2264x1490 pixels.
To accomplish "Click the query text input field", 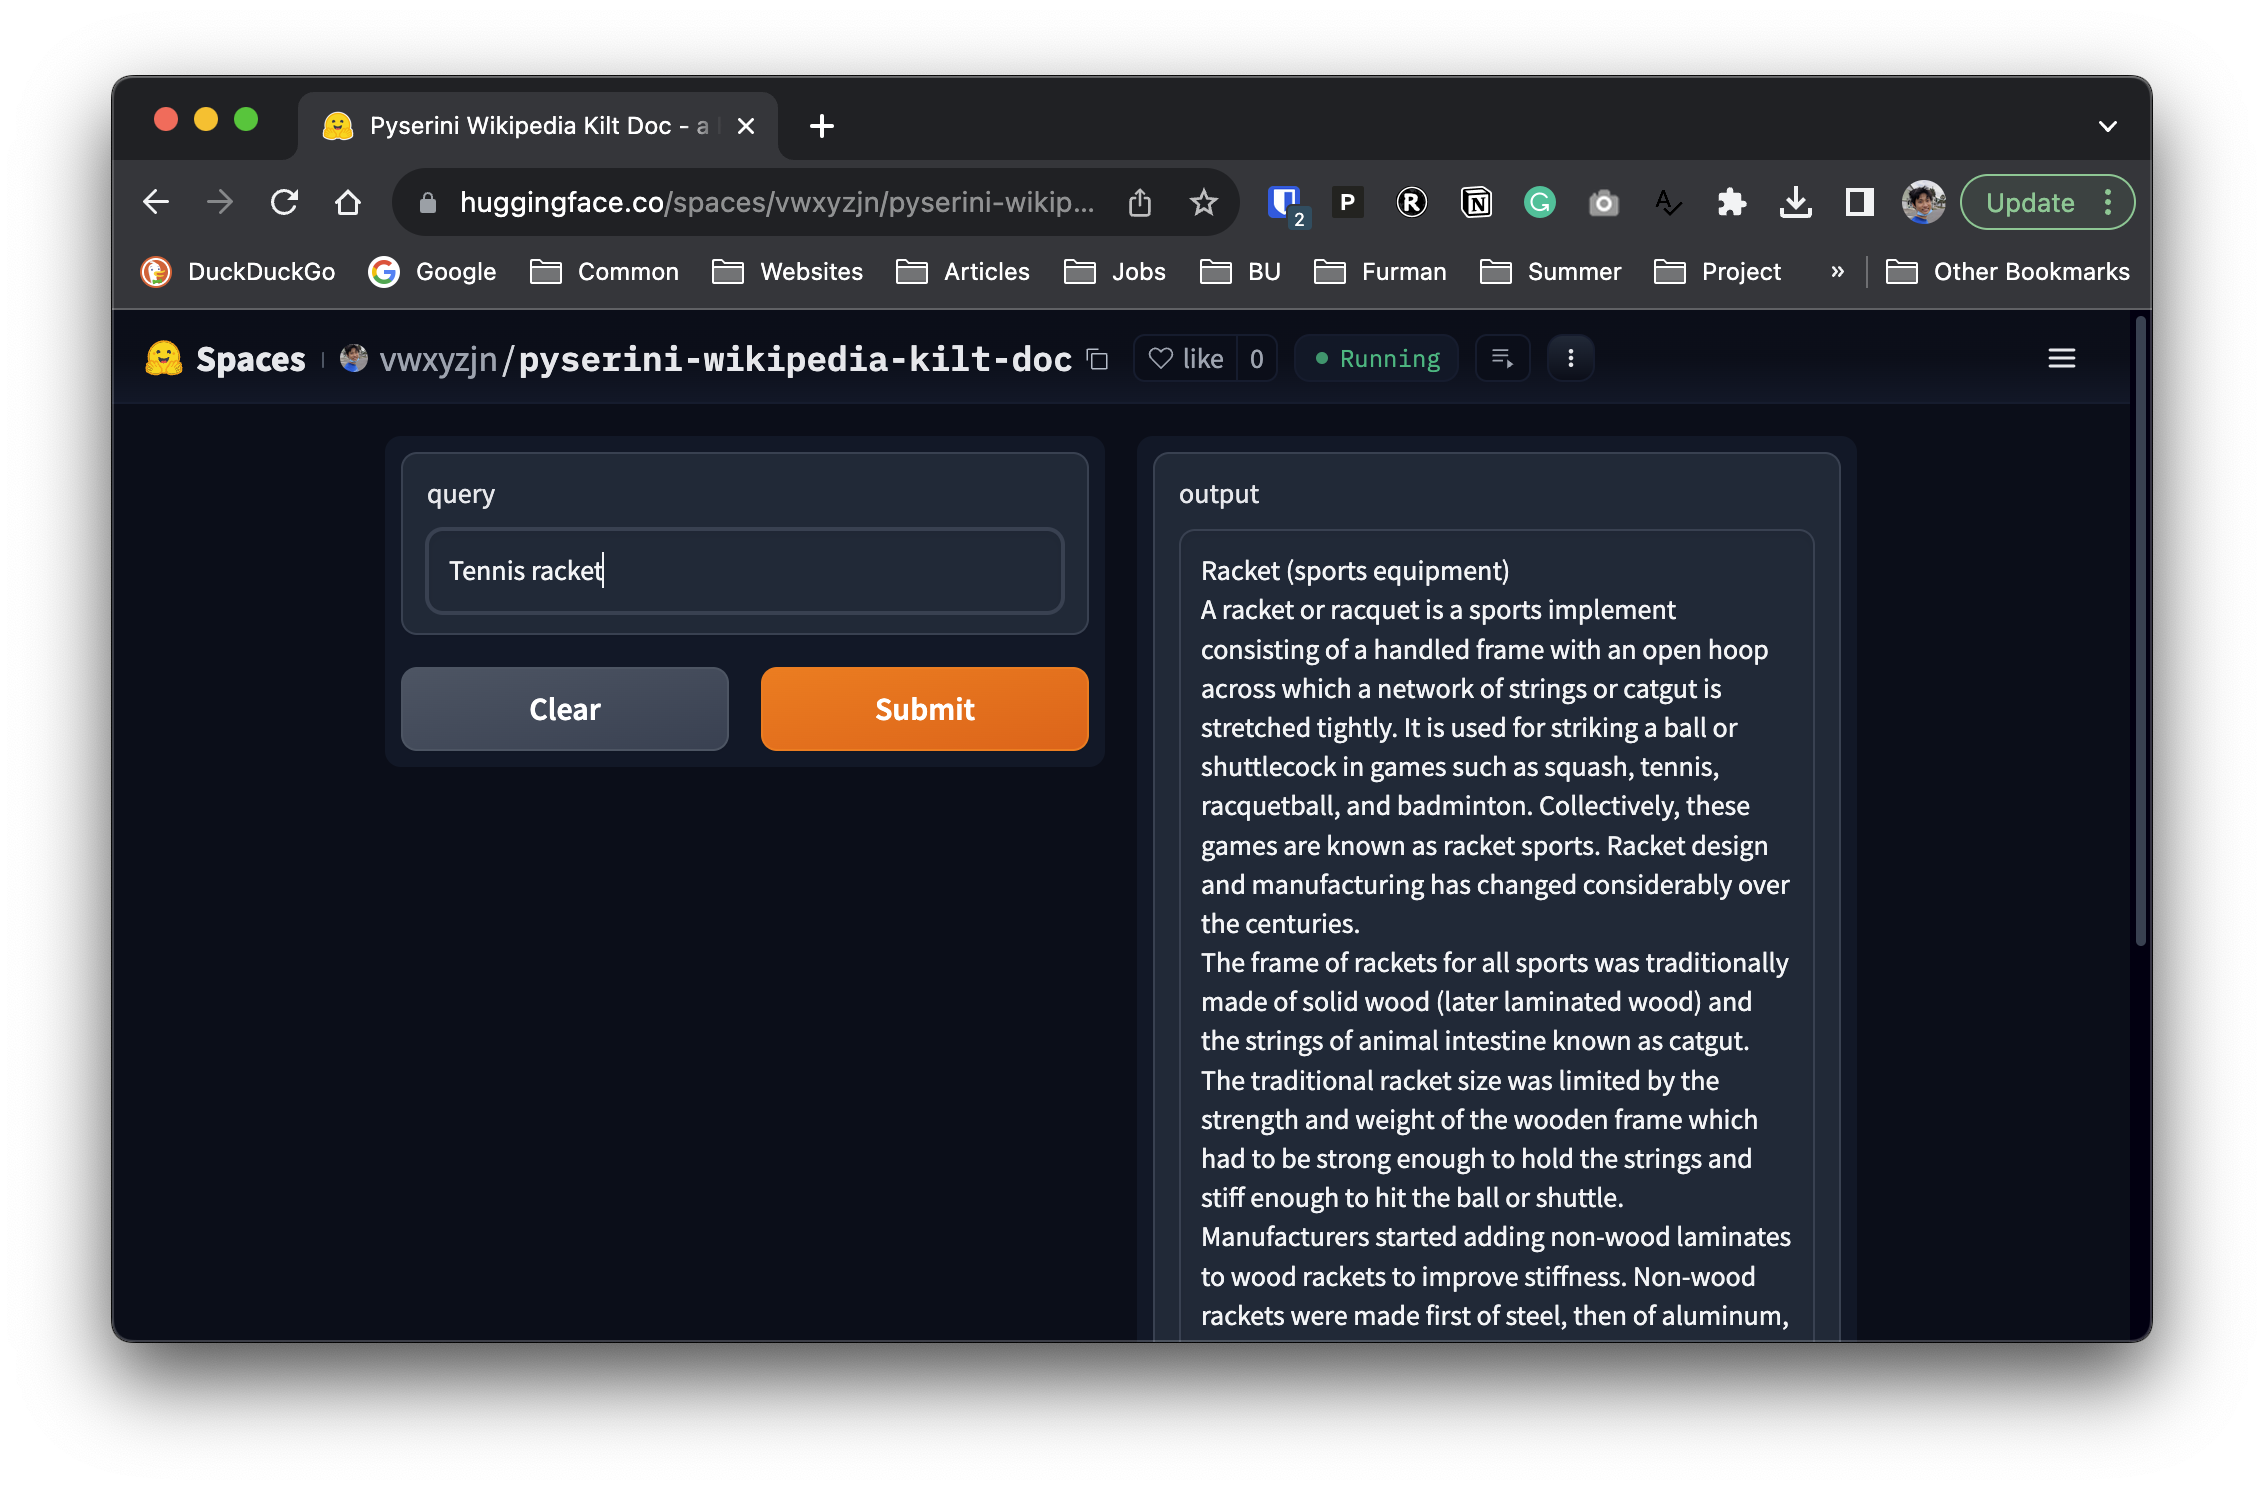I will 744,571.
